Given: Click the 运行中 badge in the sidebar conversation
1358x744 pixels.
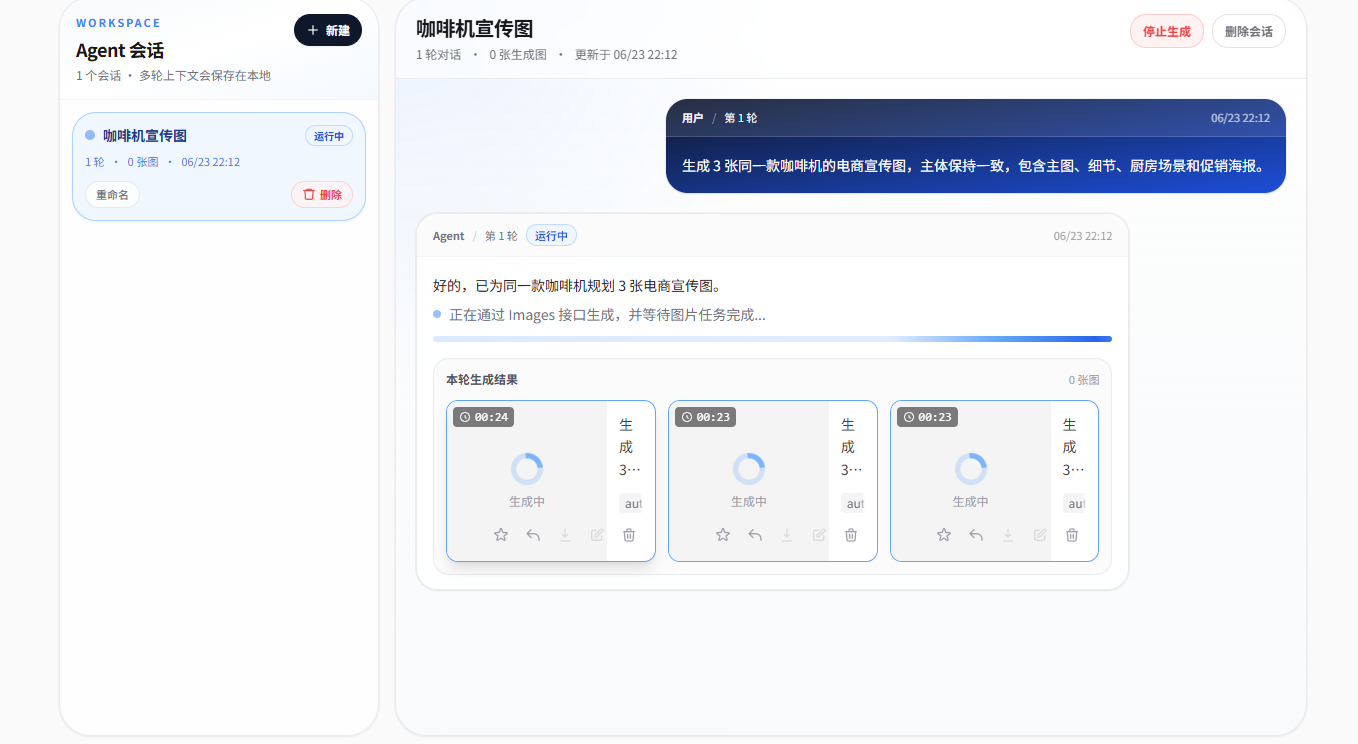Looking at the screenshot, I should point(329,136).
